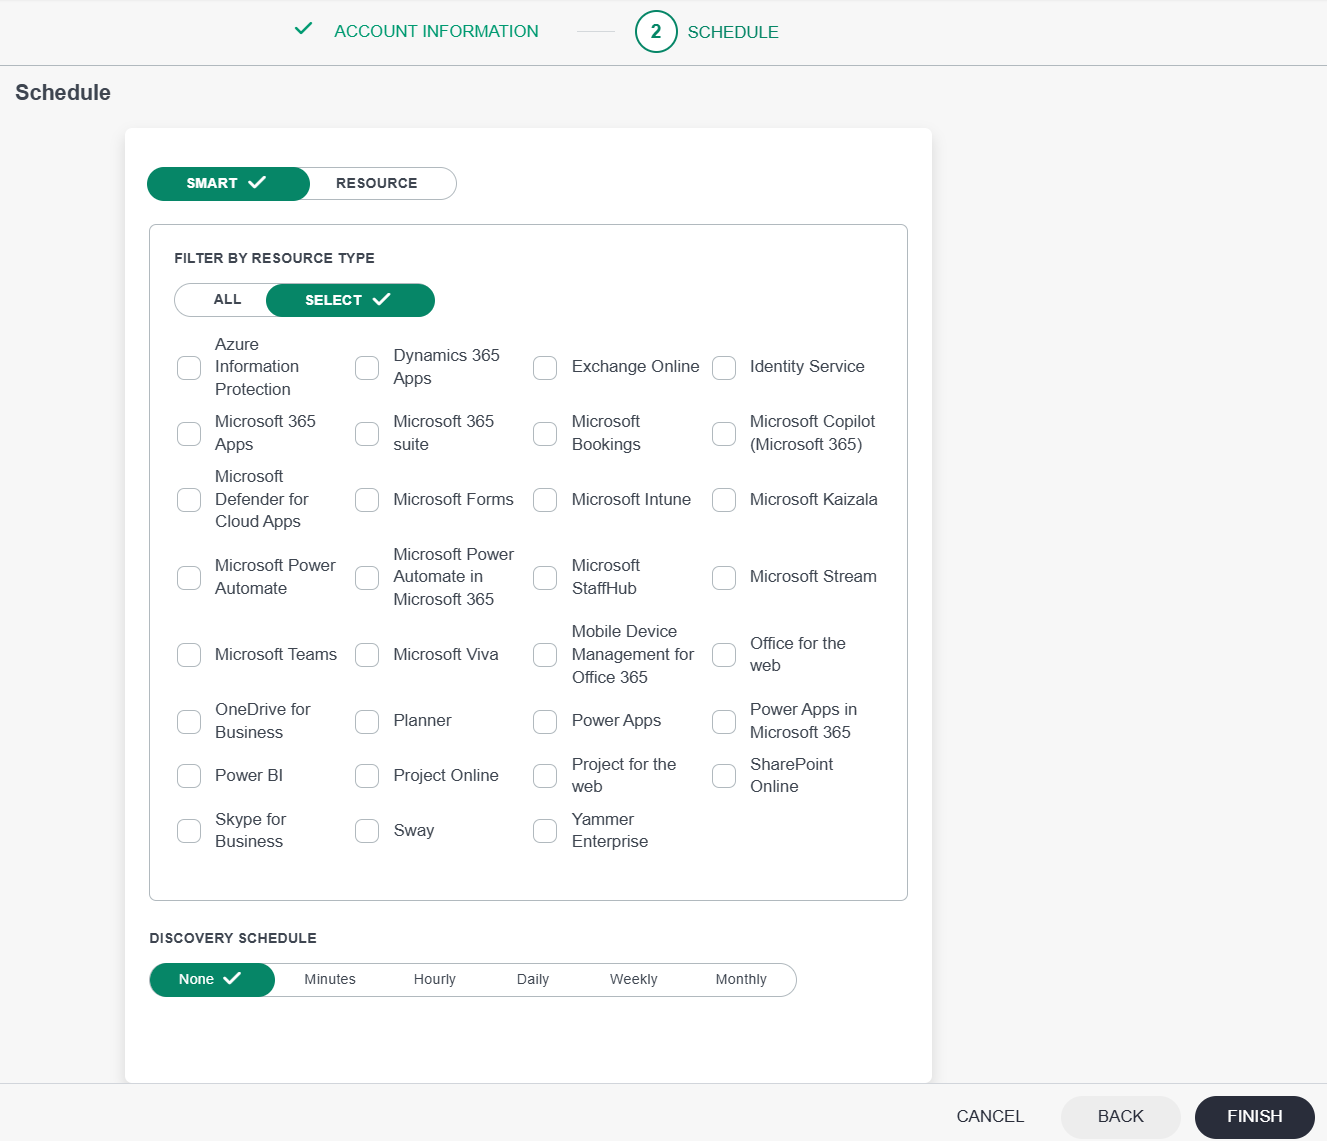Screen dimensions: 1327x1141
Task: Set discovery schedule to Monthly
Action: pyautogui.click(x=741, y=980)
